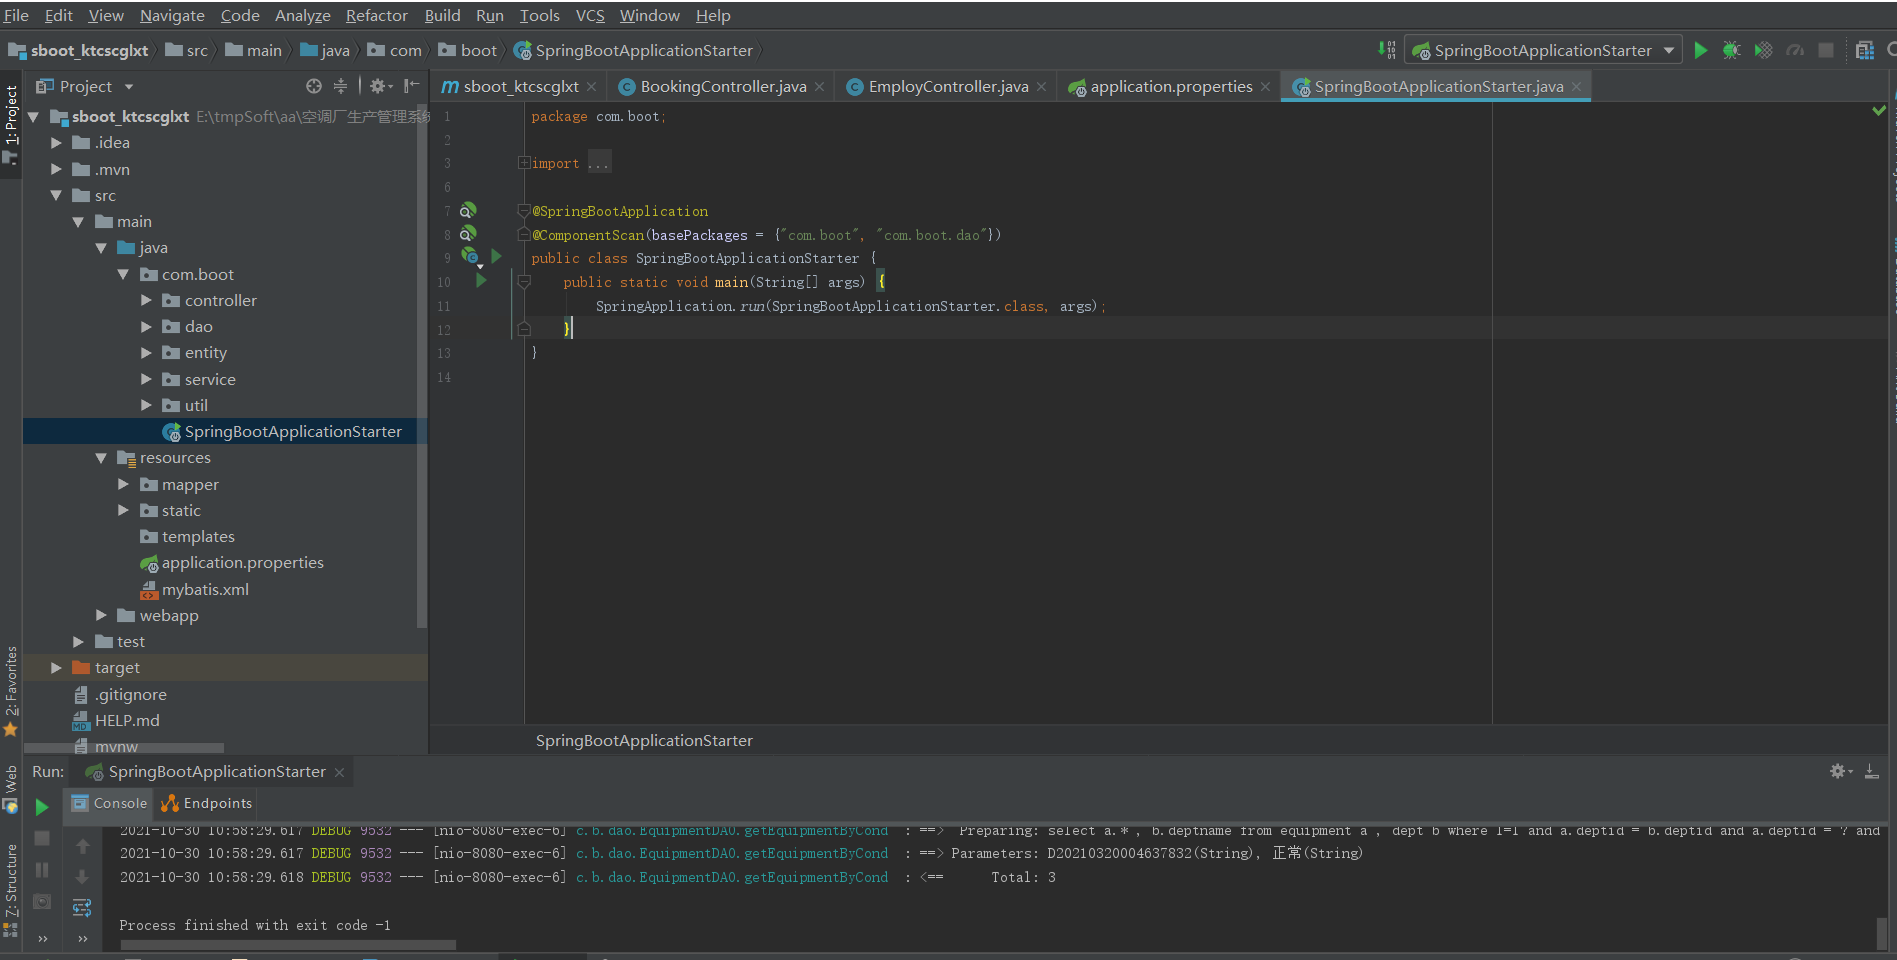The image size is (1897, 960).
Task: Click the Pause Output icon in Run panel
Action: (x=42, y=870)
